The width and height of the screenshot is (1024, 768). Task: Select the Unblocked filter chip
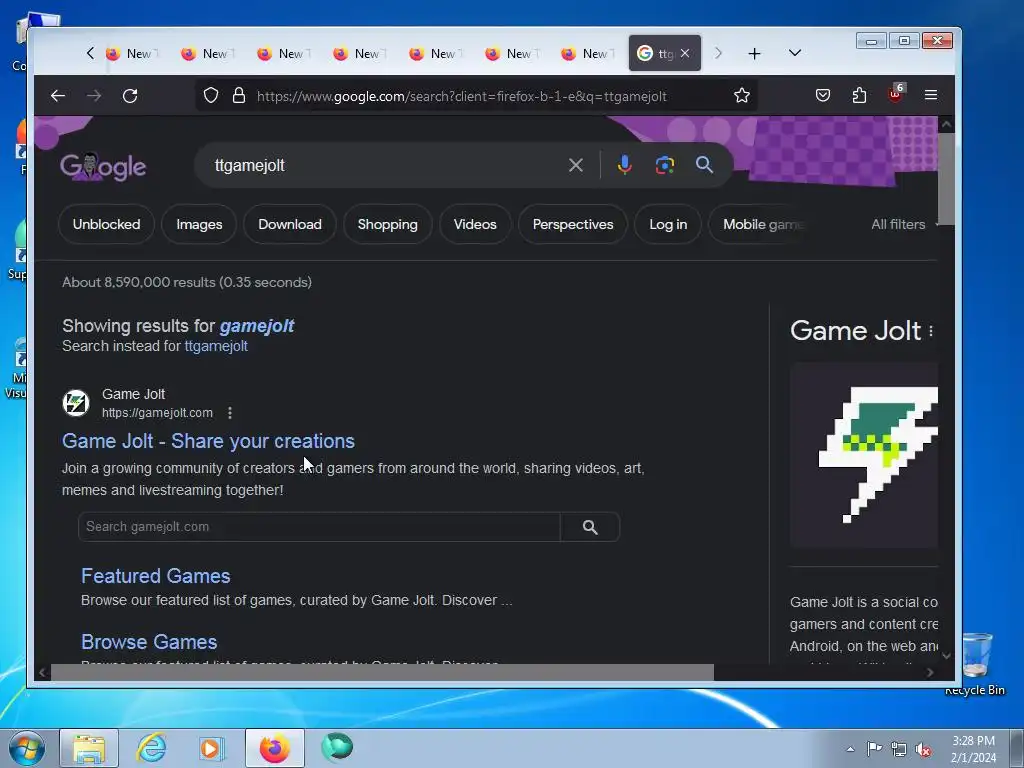106,224
